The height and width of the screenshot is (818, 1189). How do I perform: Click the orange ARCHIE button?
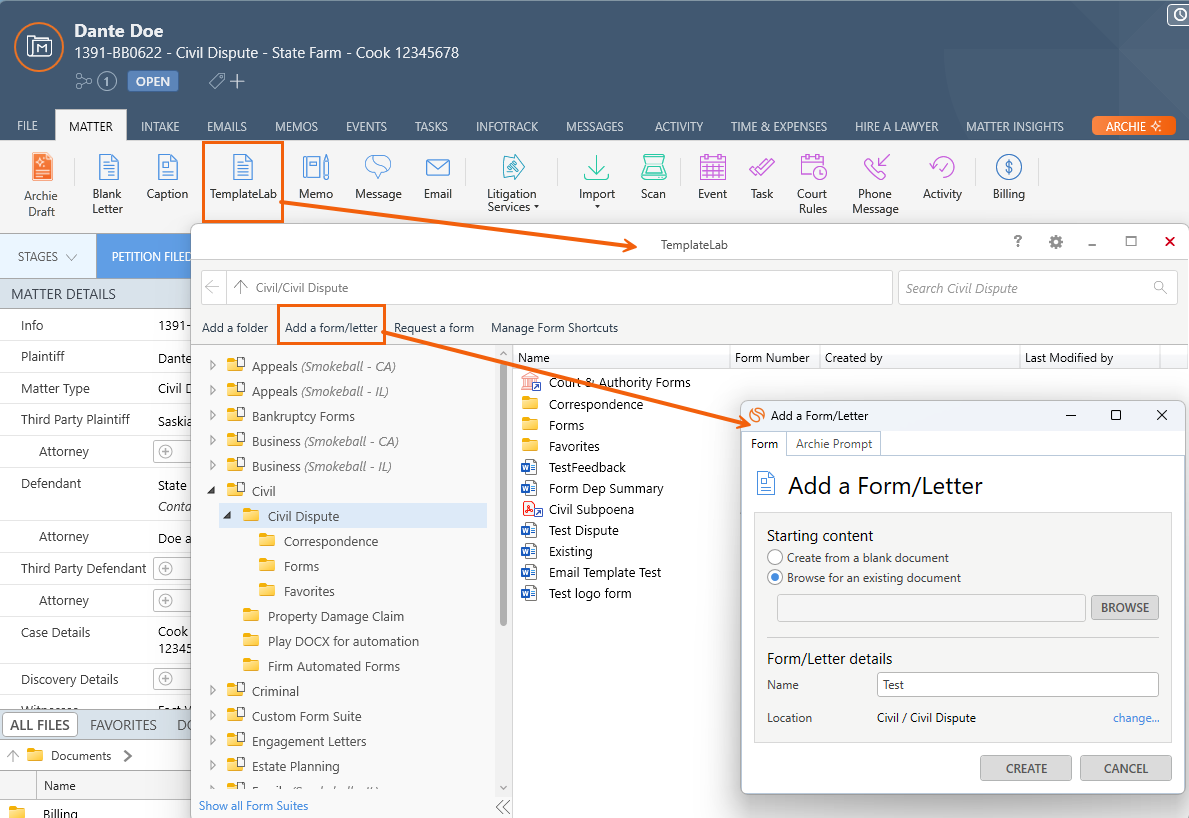tap(1134, 126)
